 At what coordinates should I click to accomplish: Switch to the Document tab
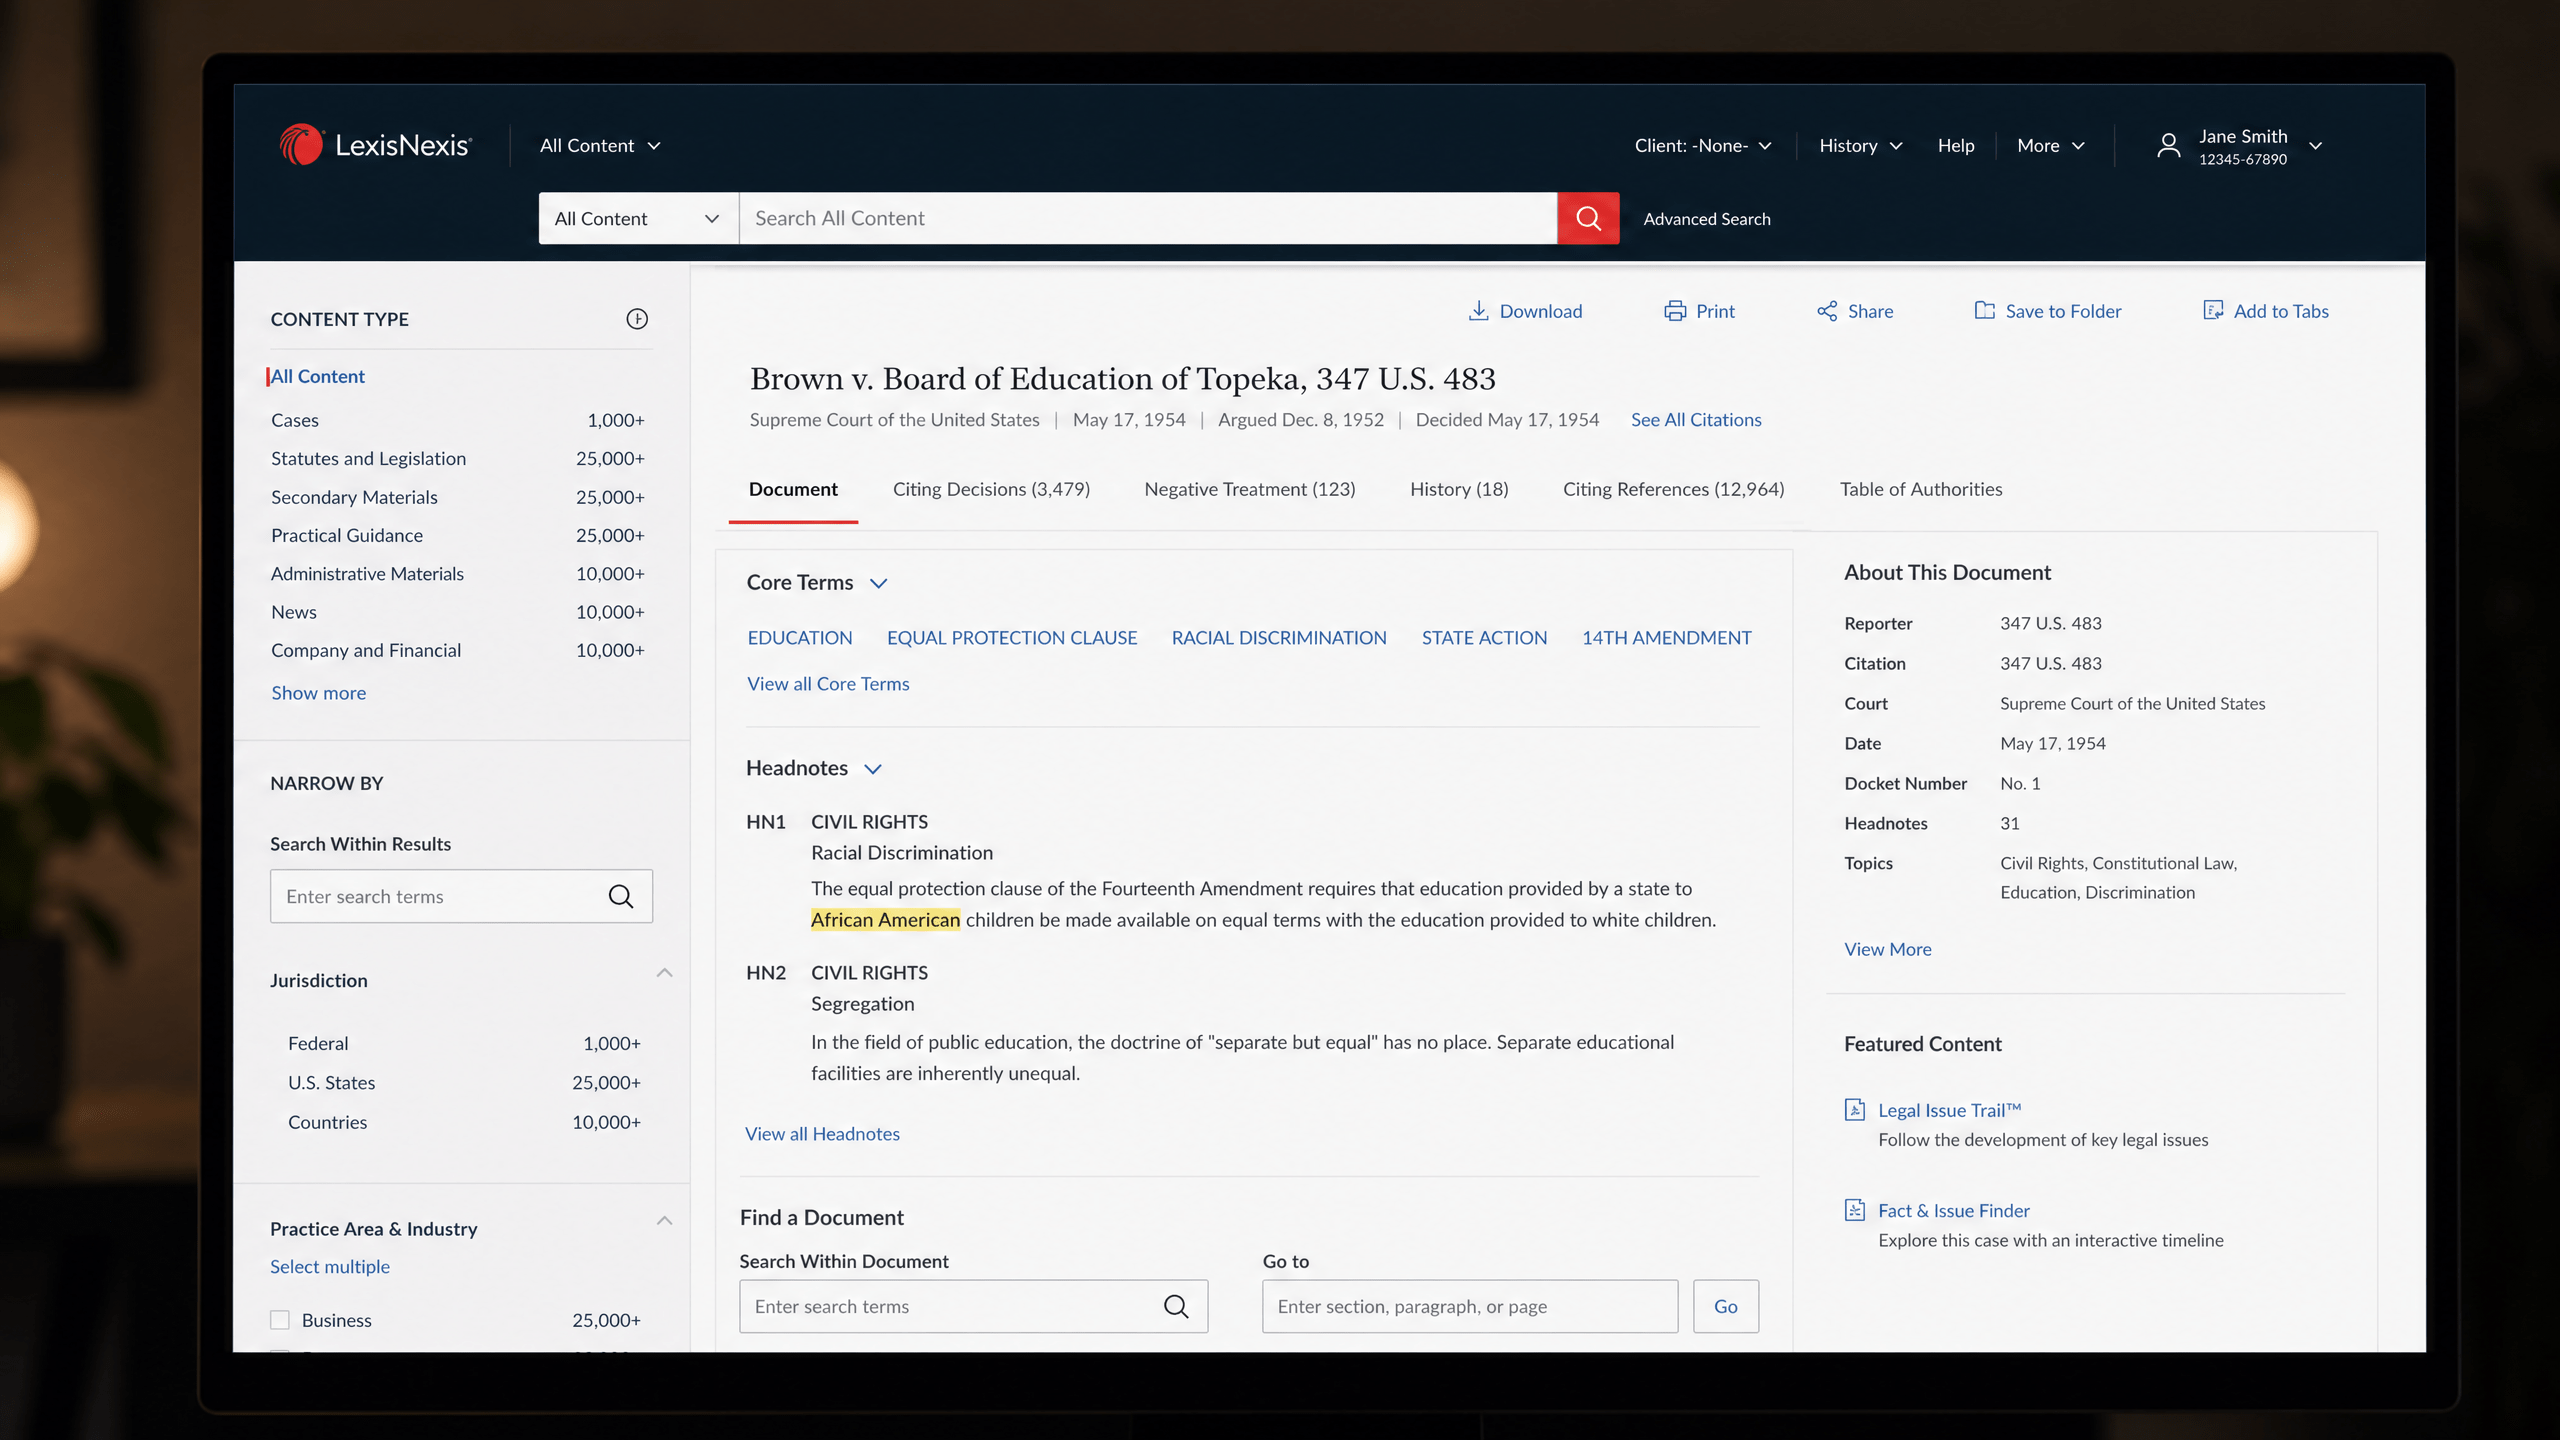pyautogui.click(x=793, y=489)
